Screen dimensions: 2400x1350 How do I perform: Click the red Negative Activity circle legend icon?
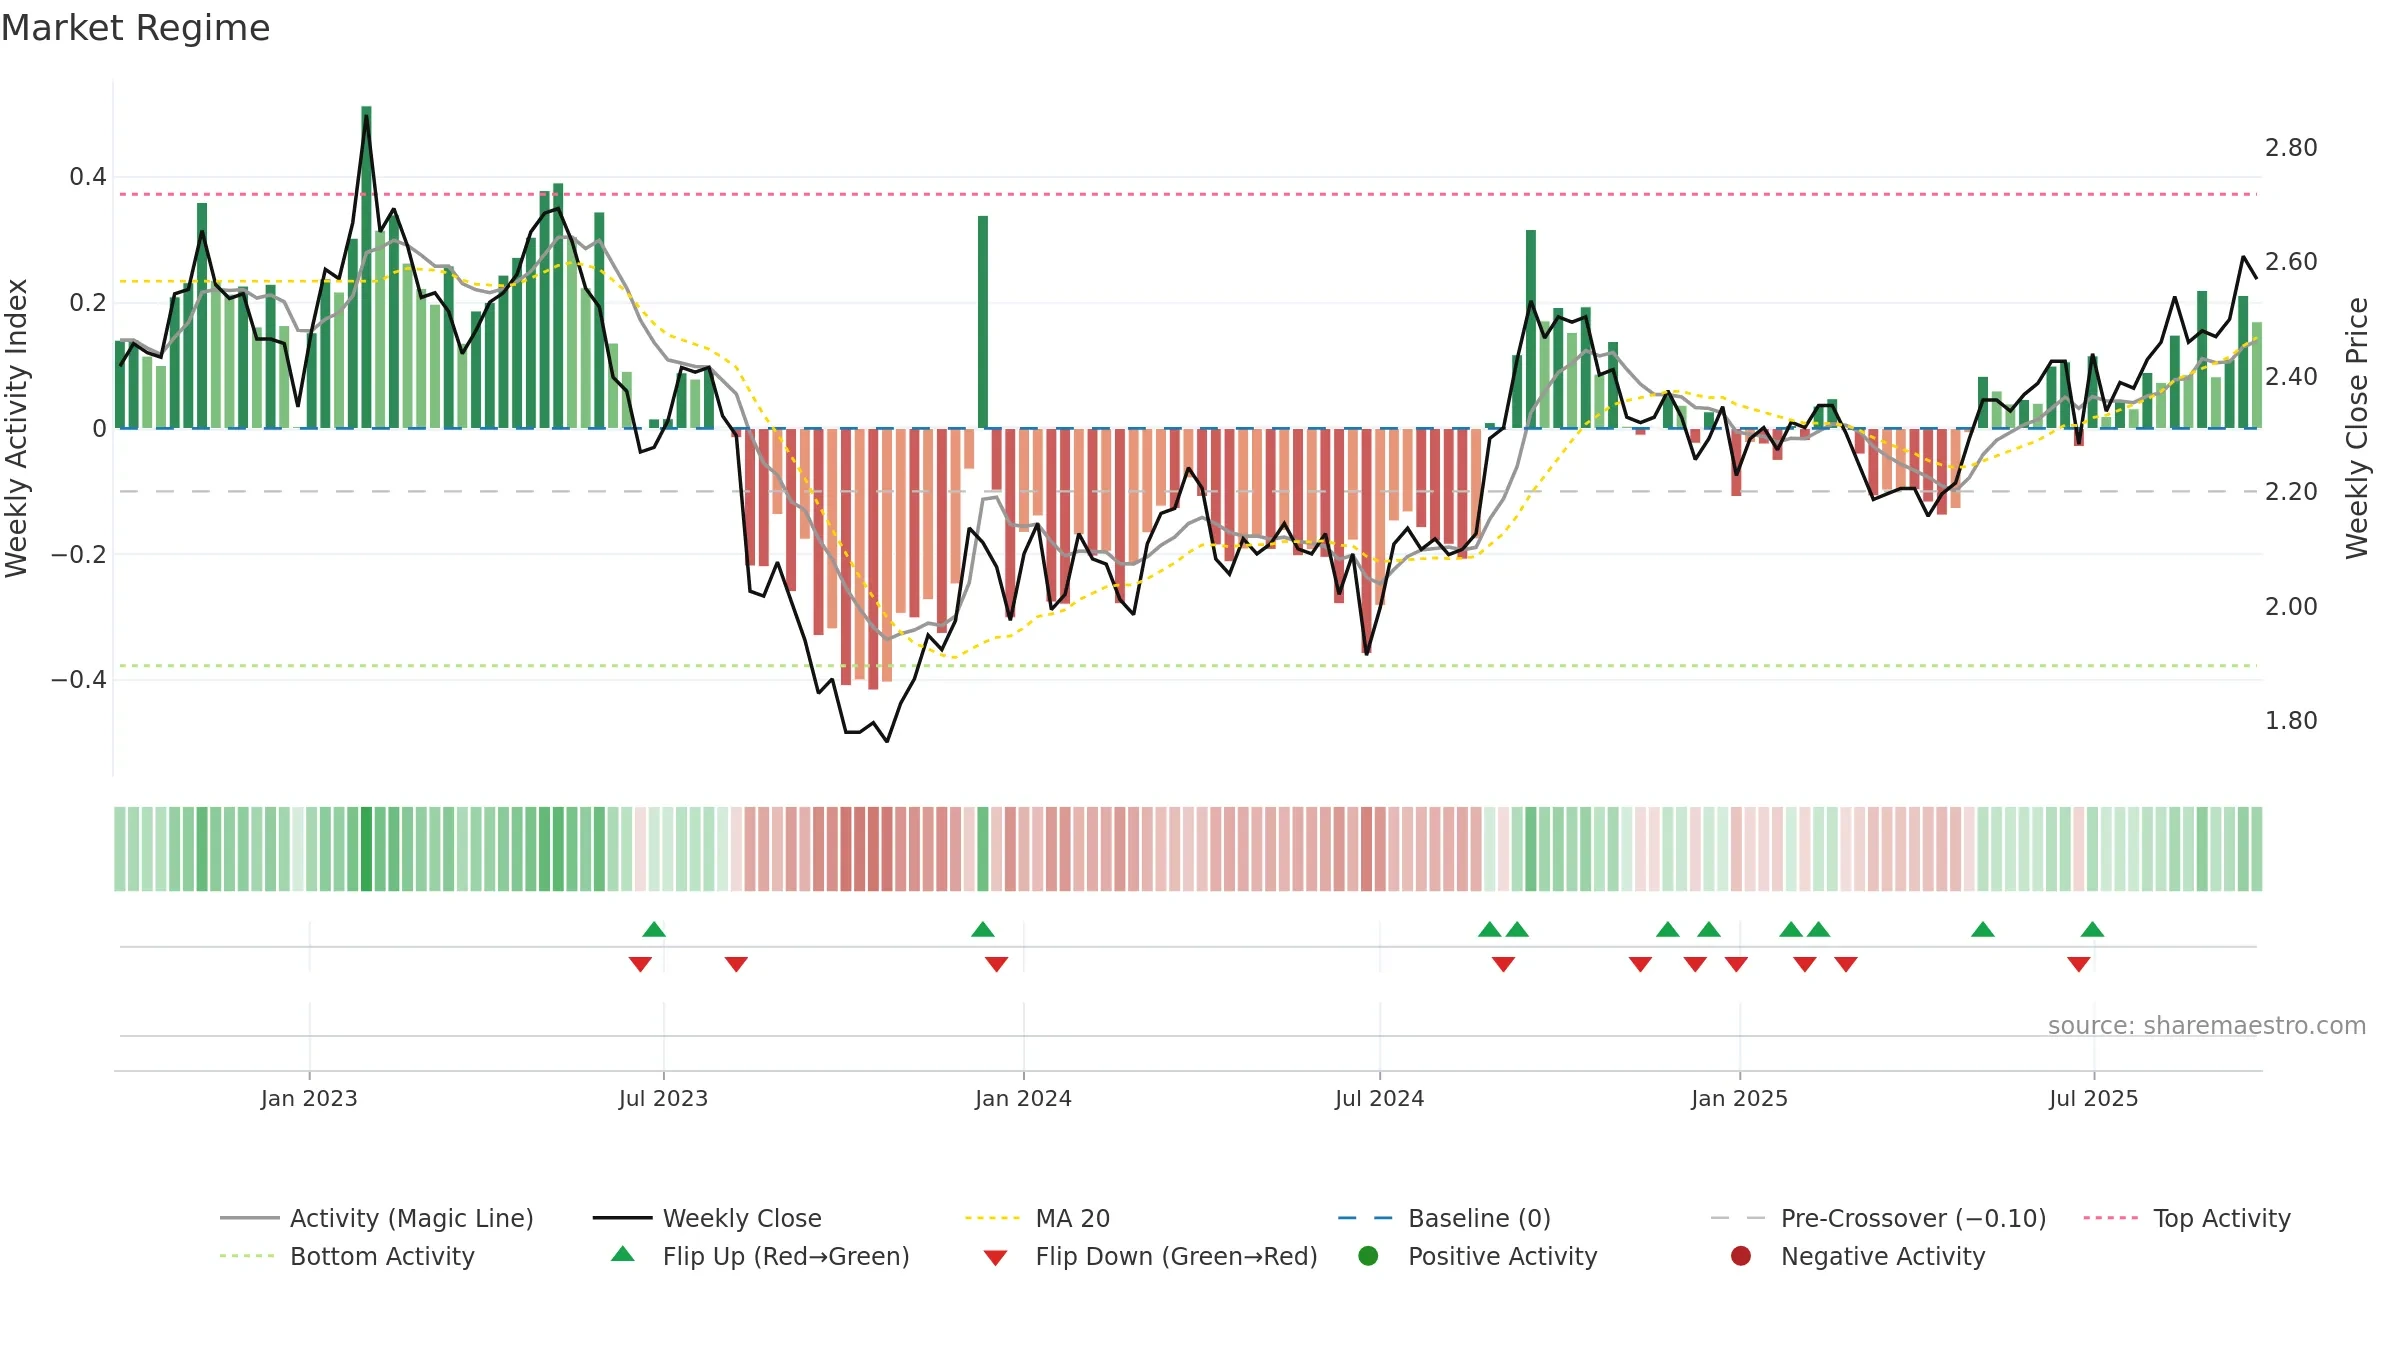pos(1741,1256)
